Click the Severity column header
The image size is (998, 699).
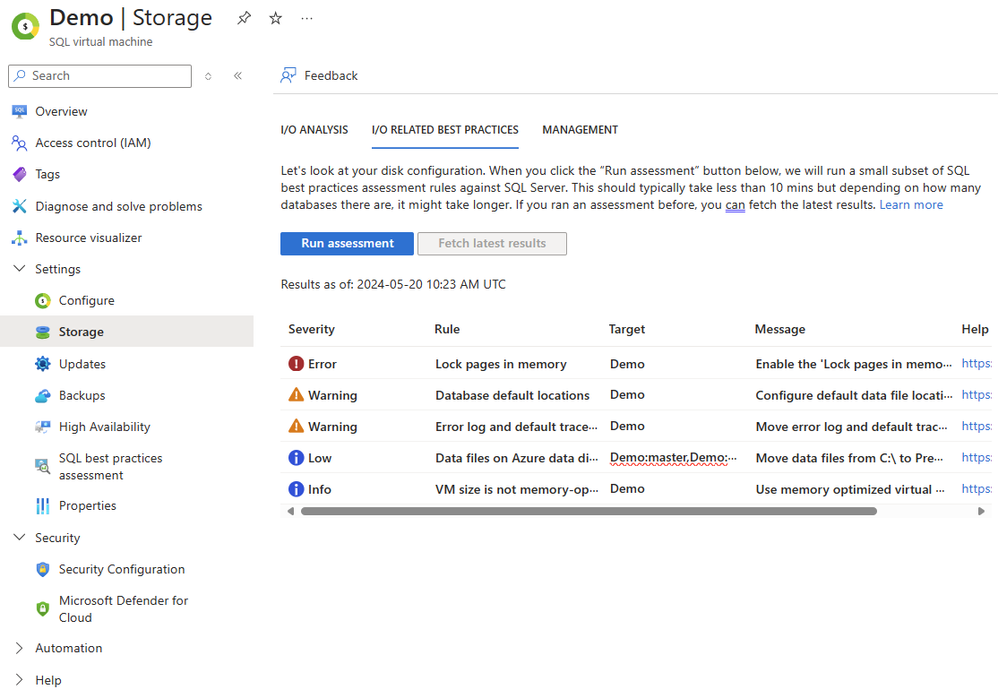311,329
